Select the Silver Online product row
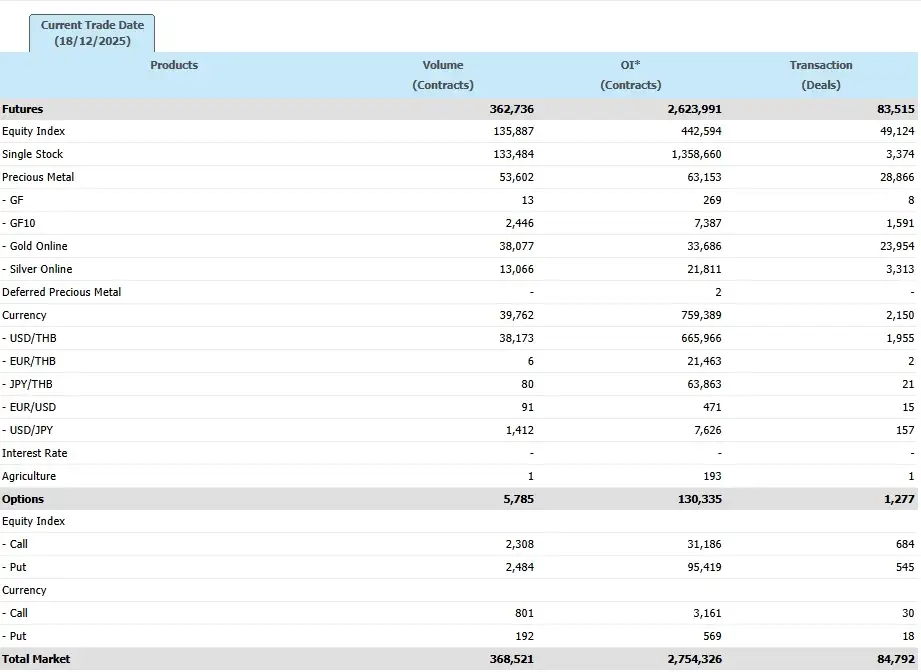This screenshot has width=921, height=672. pos(40,270)
